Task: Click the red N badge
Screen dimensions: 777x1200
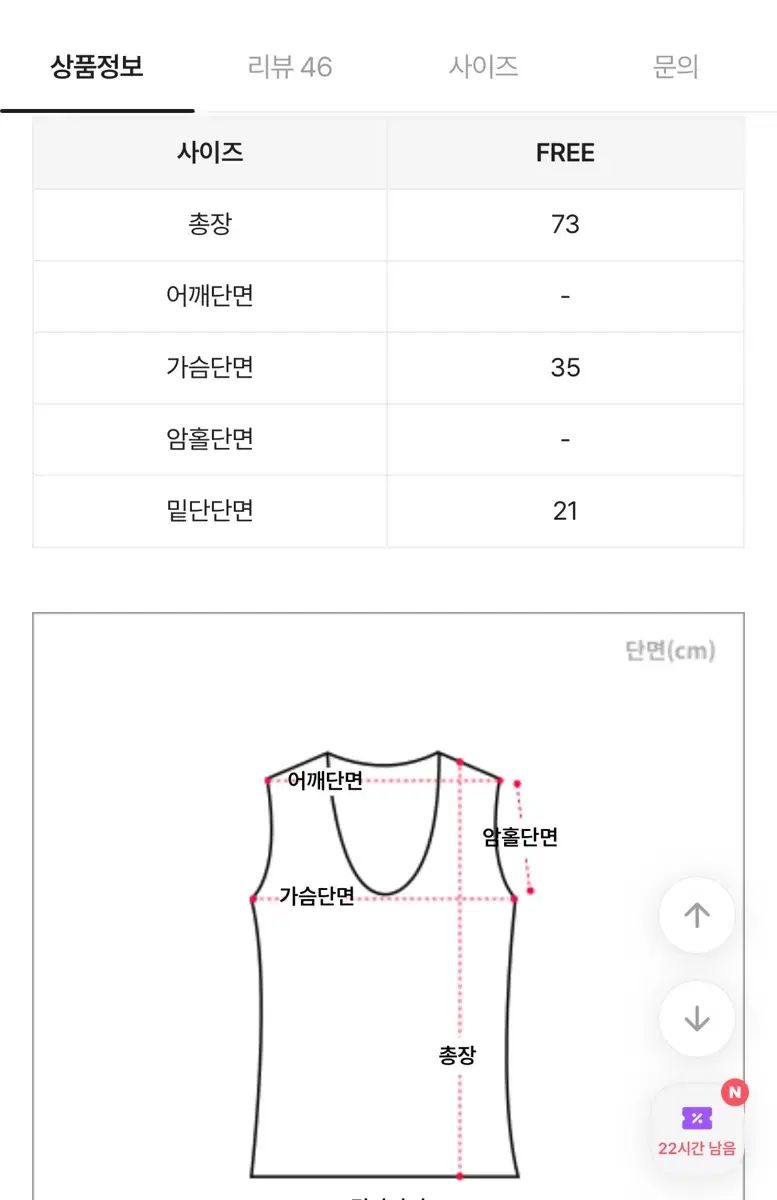Action: click(x=735, y=1092)
